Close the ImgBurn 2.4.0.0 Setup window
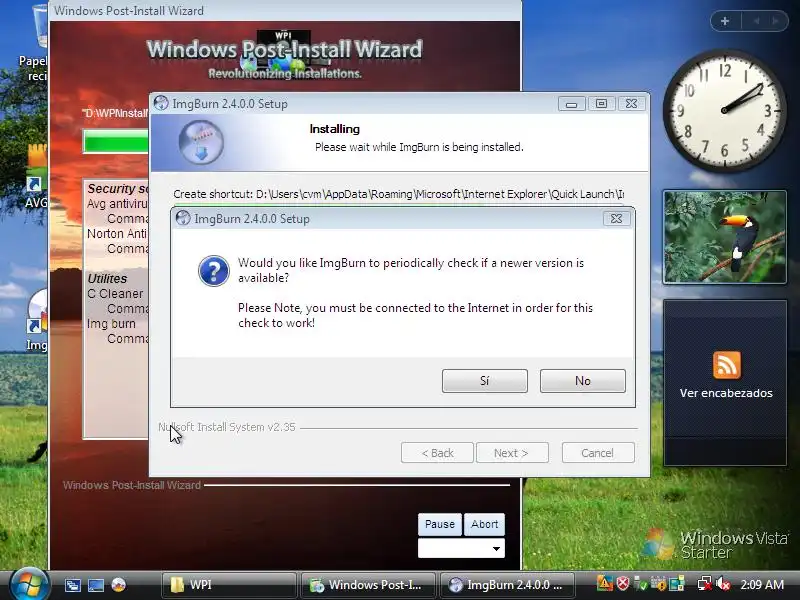Screen dimensions: 800x600 [x=631, y=104]
